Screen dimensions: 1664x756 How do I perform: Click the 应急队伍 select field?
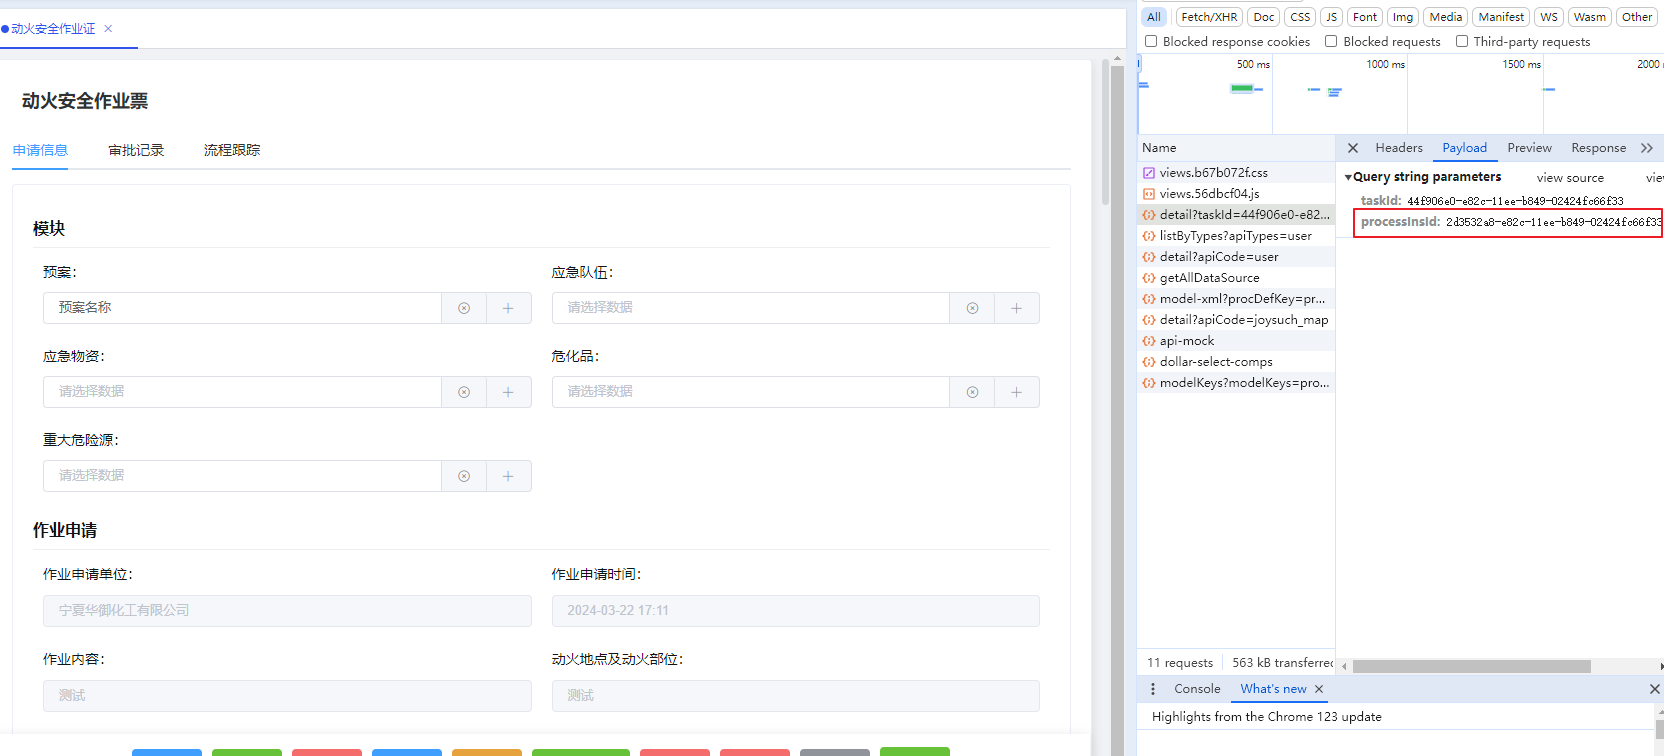coord(750,308)
